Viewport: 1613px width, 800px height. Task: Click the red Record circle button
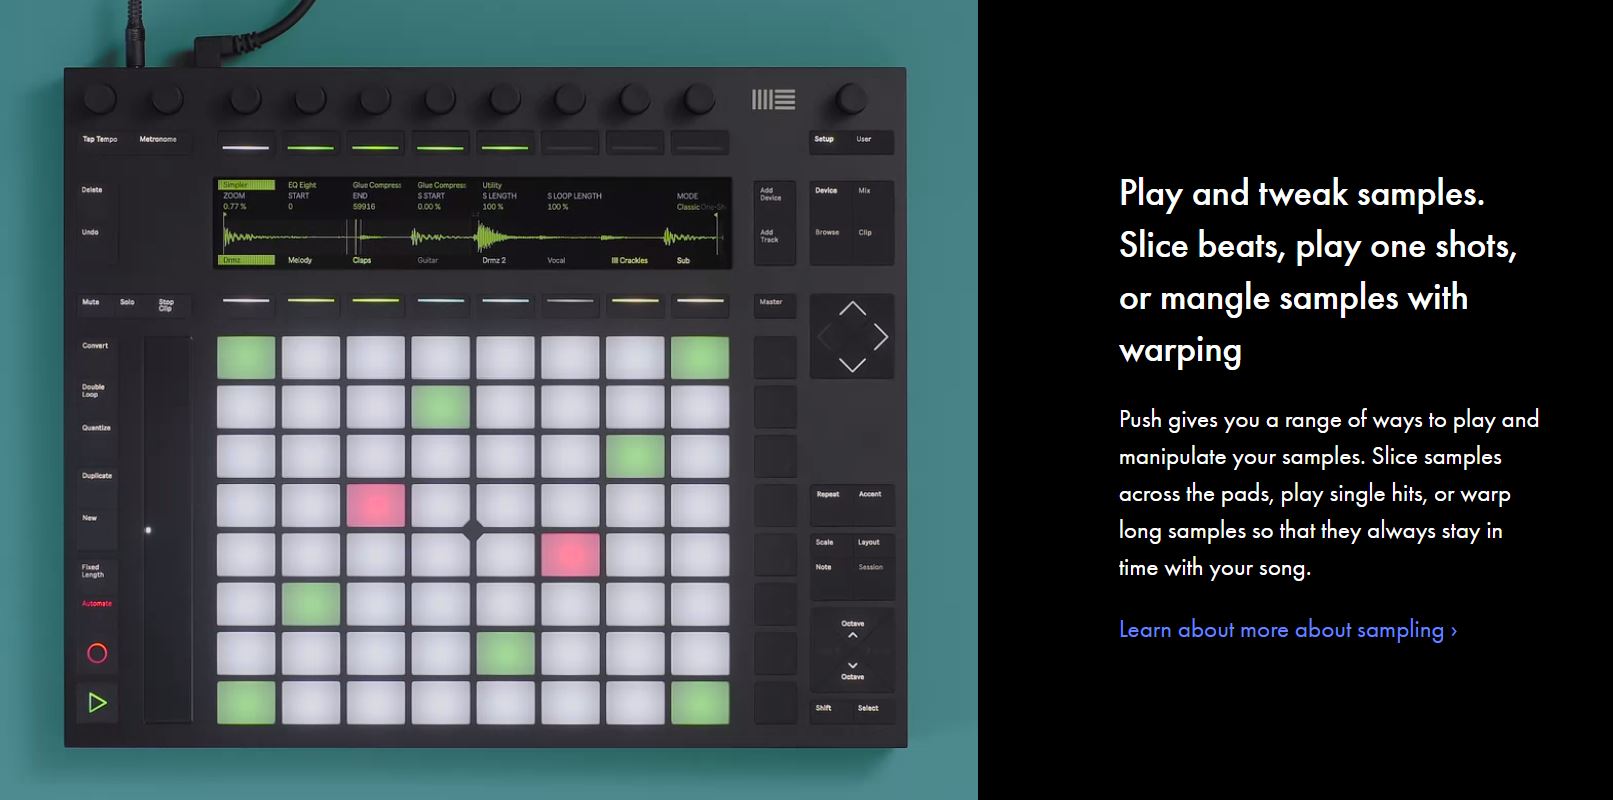coord(97,653)
